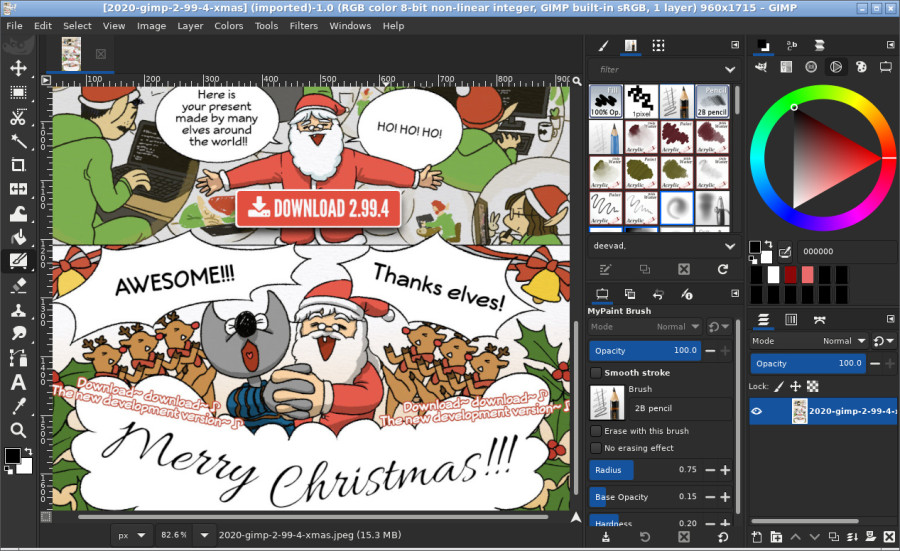Image resolution: width=900 pixels, height=551 pixels.
Task: Switch to the Channels tab
Action: 791,320
